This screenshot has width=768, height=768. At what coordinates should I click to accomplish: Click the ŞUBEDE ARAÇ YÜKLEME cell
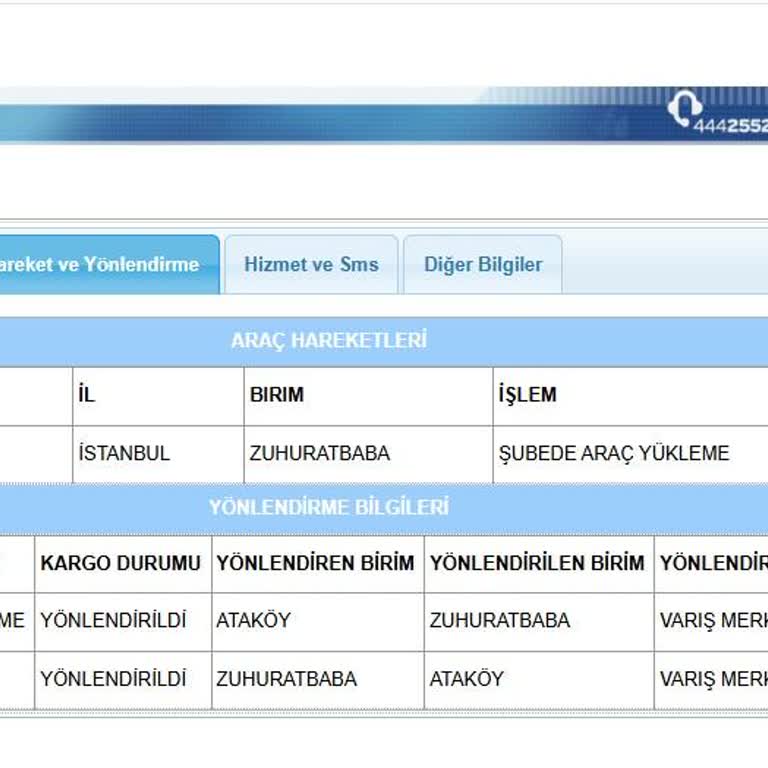pyautogui.click(x=631, y=454)
